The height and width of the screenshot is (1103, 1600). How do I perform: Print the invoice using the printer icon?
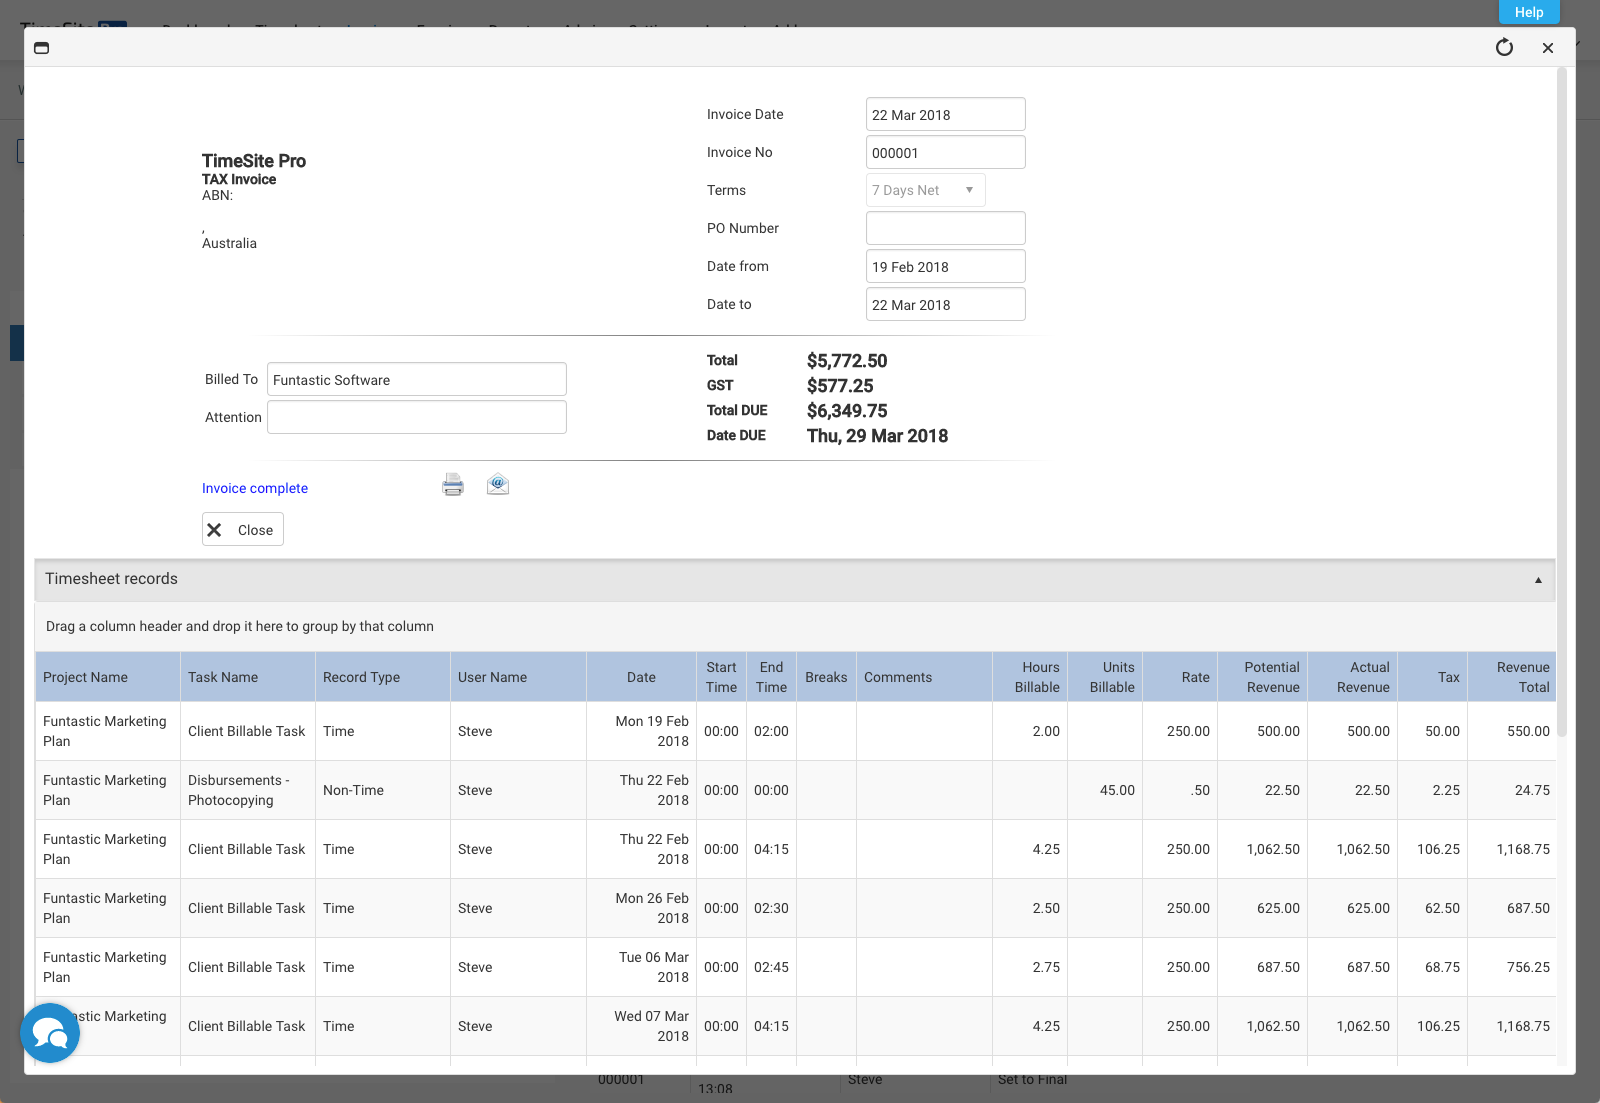tap(453, 485)
